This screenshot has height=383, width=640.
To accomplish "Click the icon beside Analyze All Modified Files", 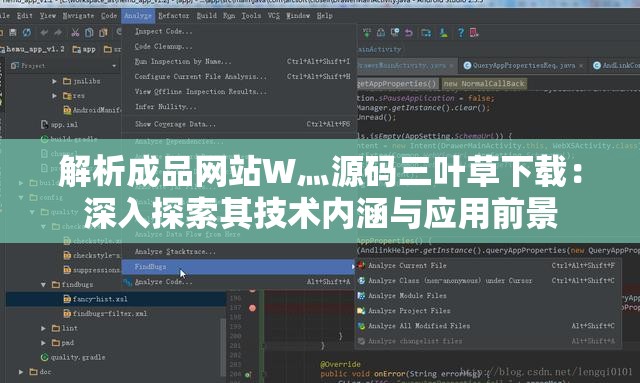I will pos(361,326).
